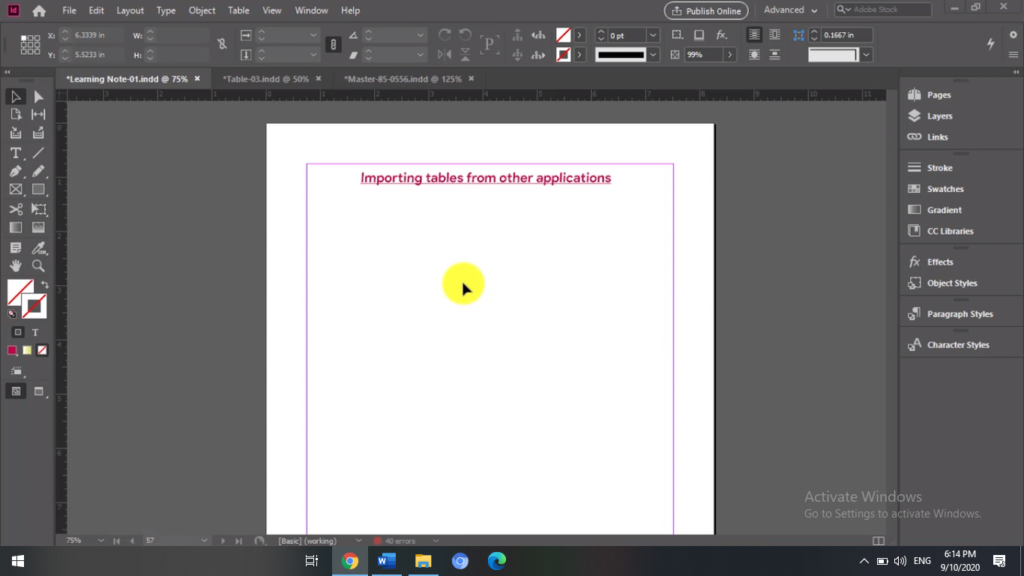Open the Character Styles panel
The image size is (1024, 576).
point(957,345)
